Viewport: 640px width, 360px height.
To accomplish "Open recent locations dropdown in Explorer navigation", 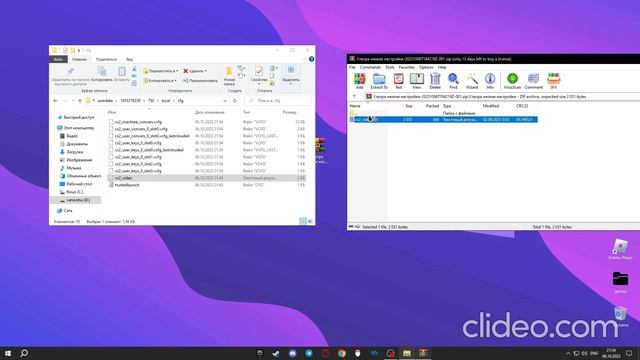I will (x=73, y=100).
